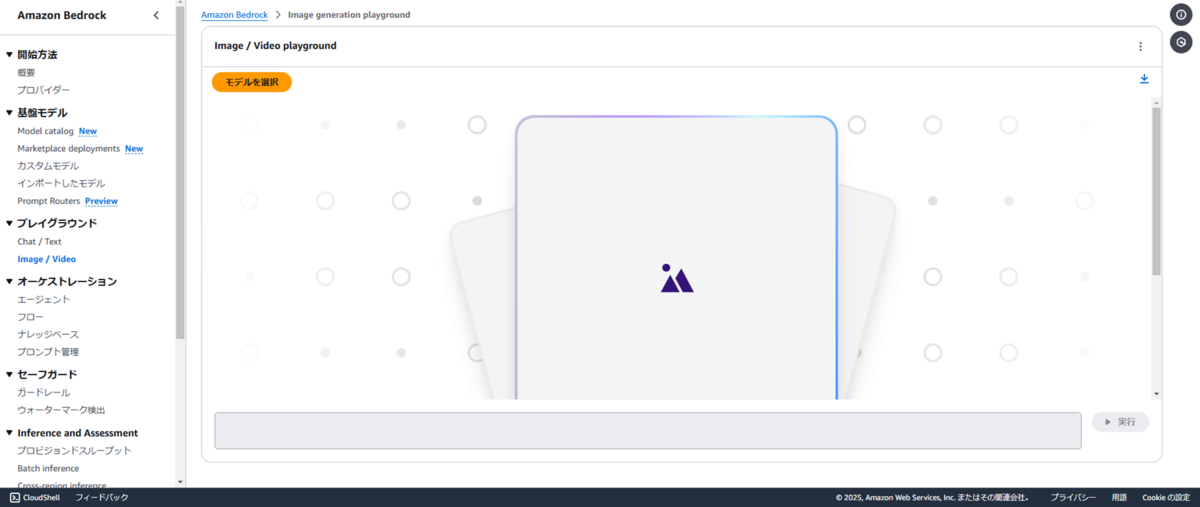The image size is (1200, 507).
Task: Collapse the オーケストレーション section
Action: 10,282
